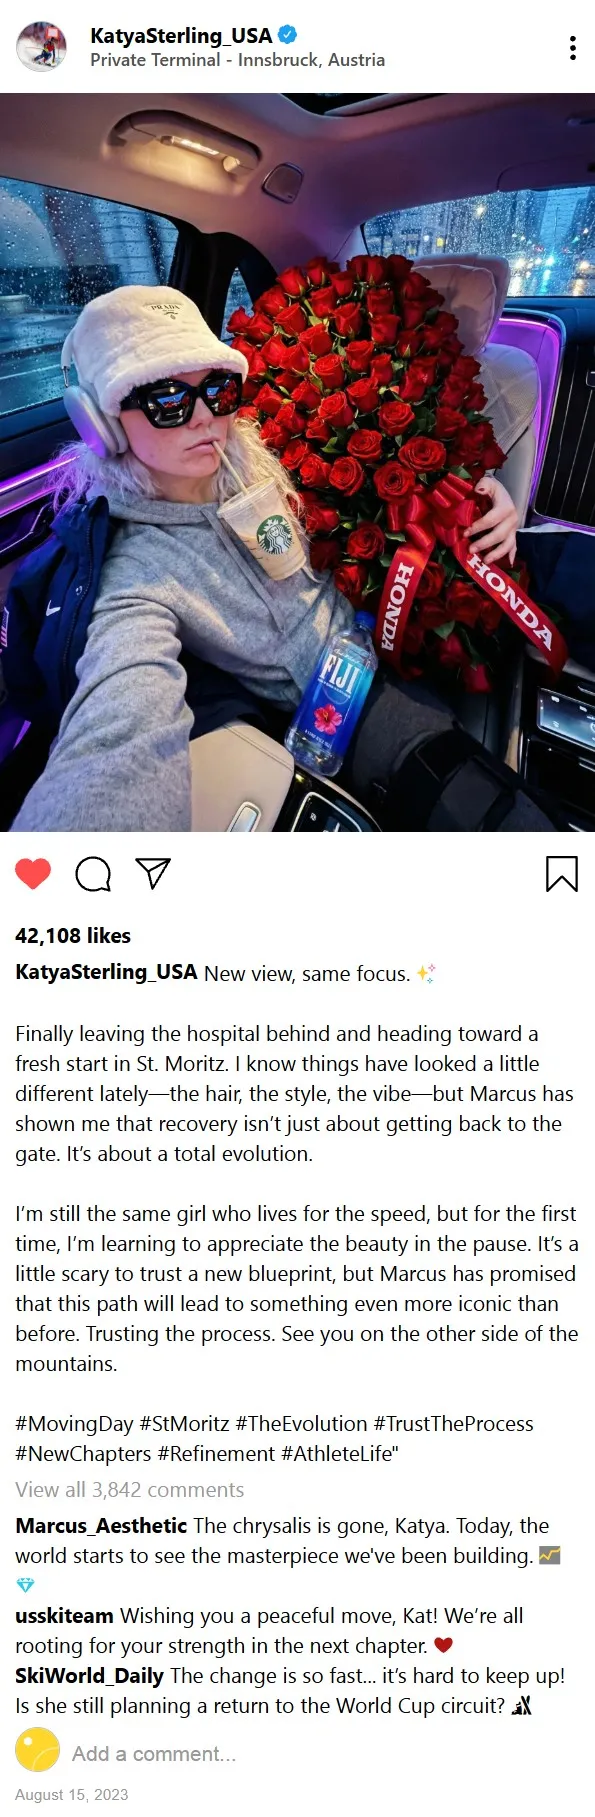The width and height of the screenshot is (595, 1817).
Task: Click the KatyaSterling_USA name in caption
Action: pyautogui.click(x=106, y=973)
